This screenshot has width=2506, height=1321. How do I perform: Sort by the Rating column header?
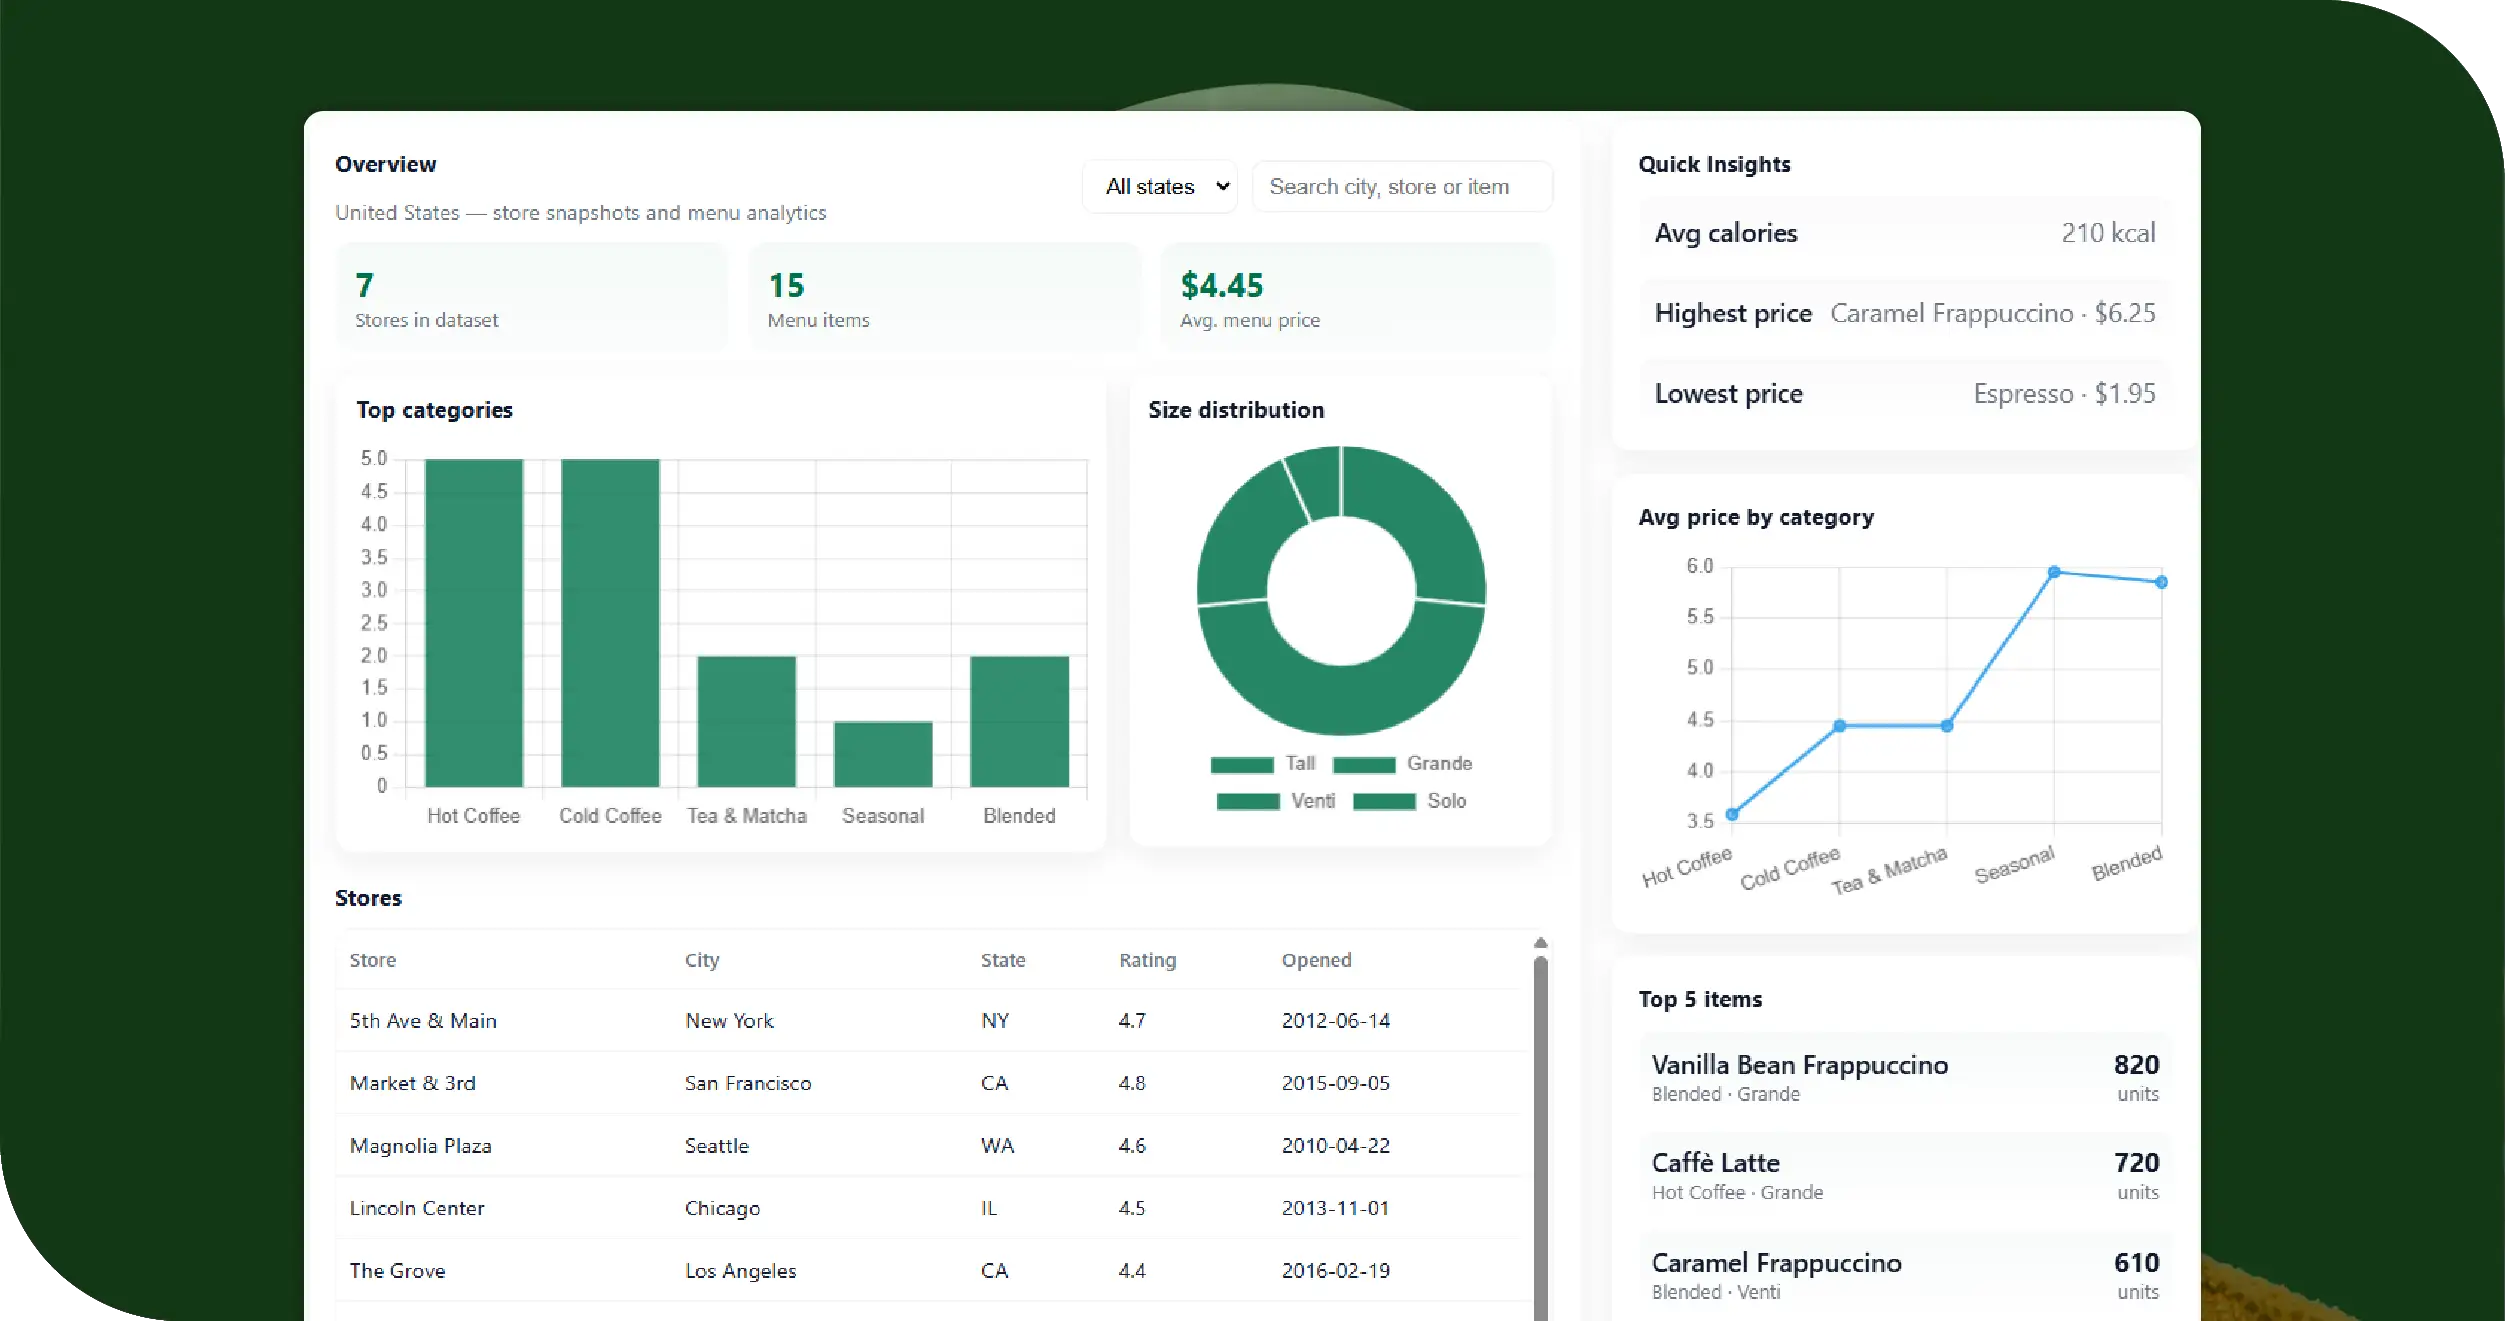pyautogui.click(x=1147, y=960)
